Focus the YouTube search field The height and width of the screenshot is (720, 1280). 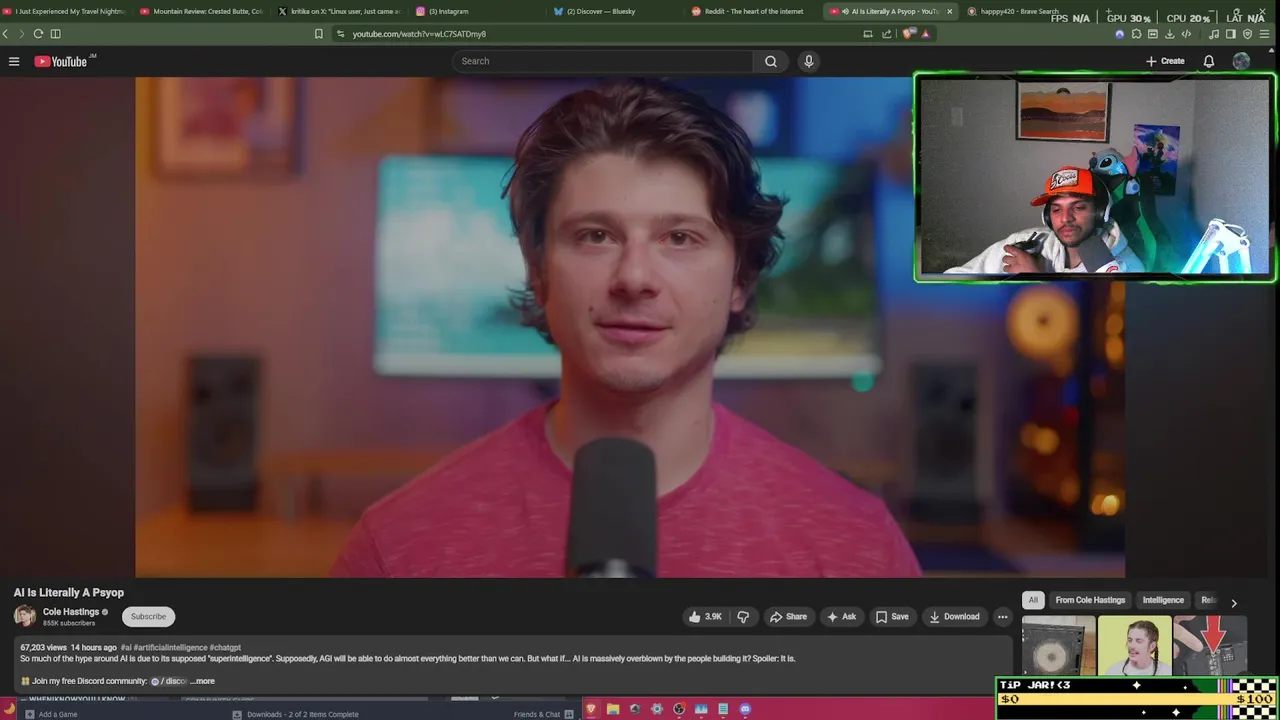pos(603,61)
